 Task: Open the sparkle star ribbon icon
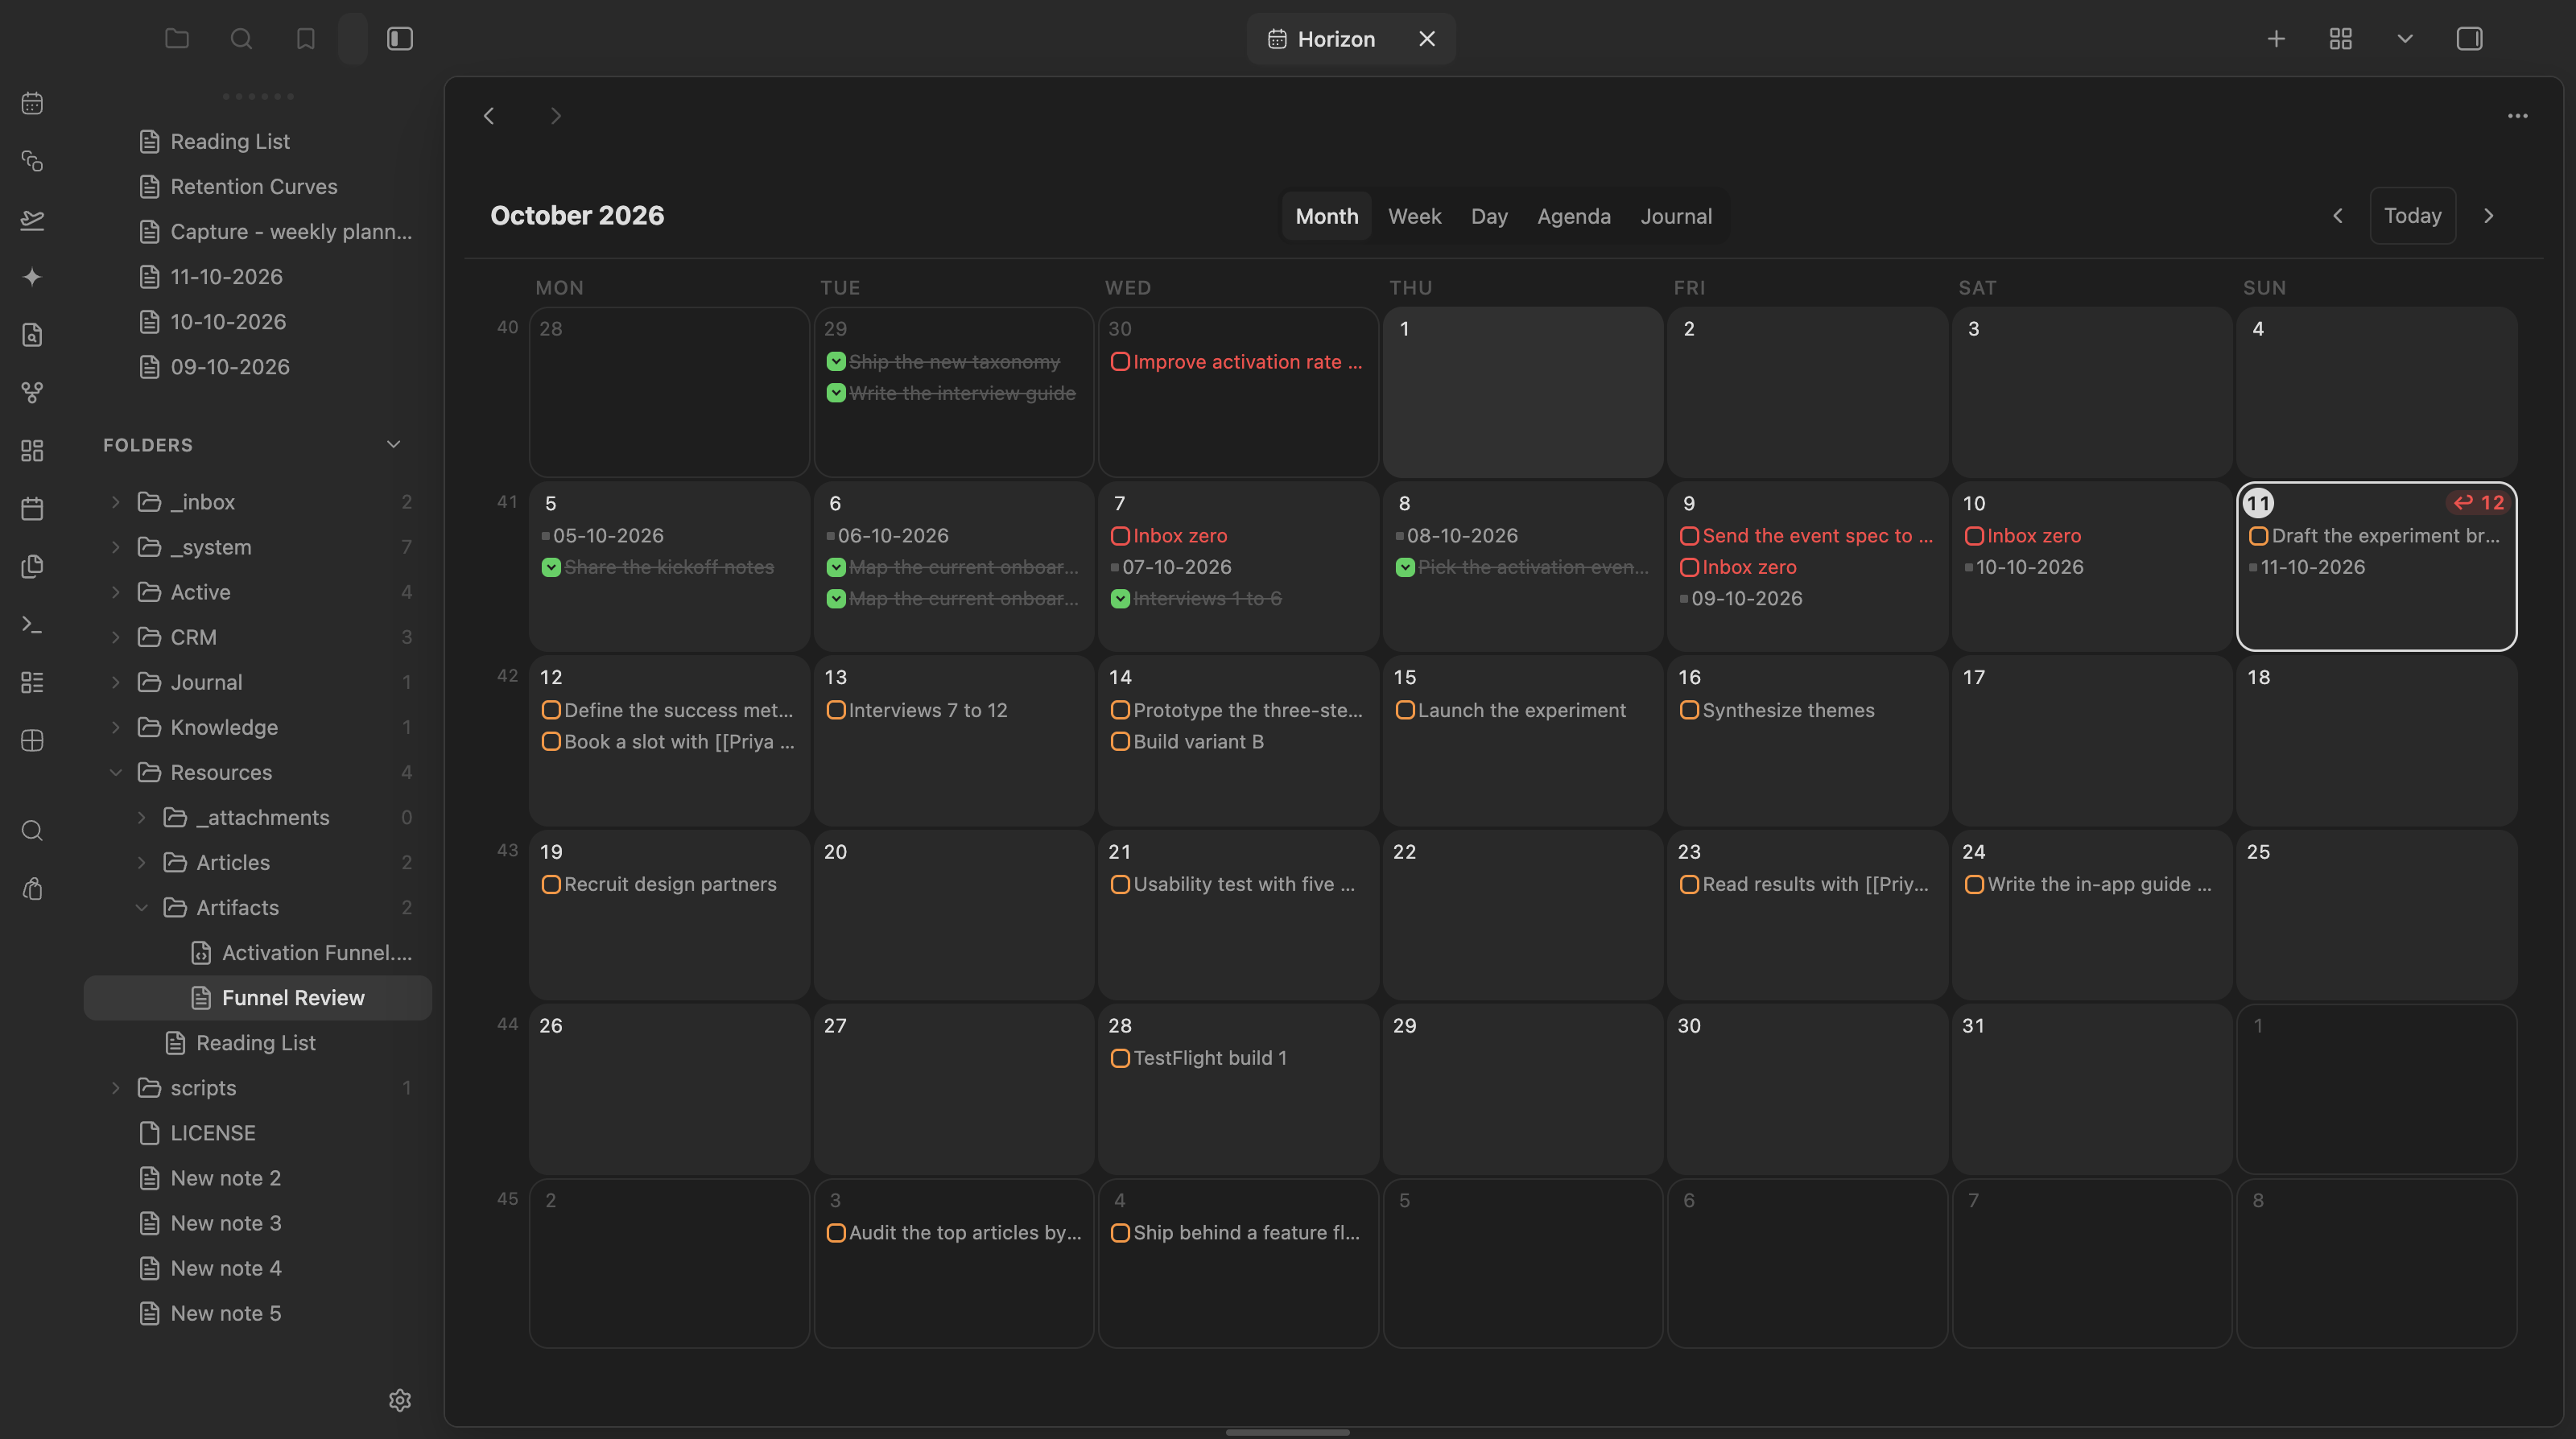[x=32, y=277]
